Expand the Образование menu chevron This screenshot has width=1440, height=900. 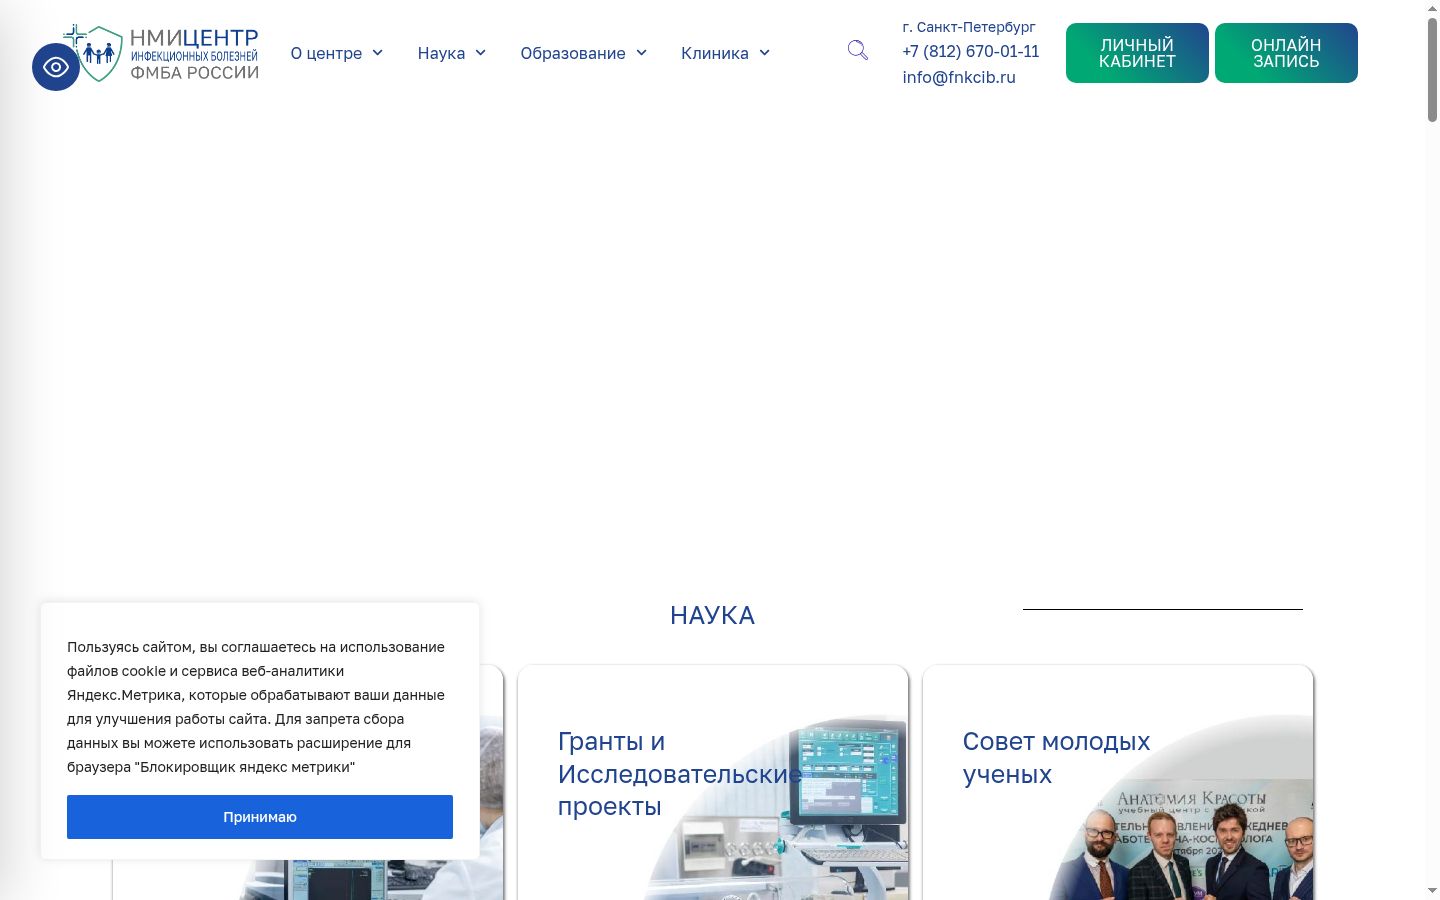(641, 53)
